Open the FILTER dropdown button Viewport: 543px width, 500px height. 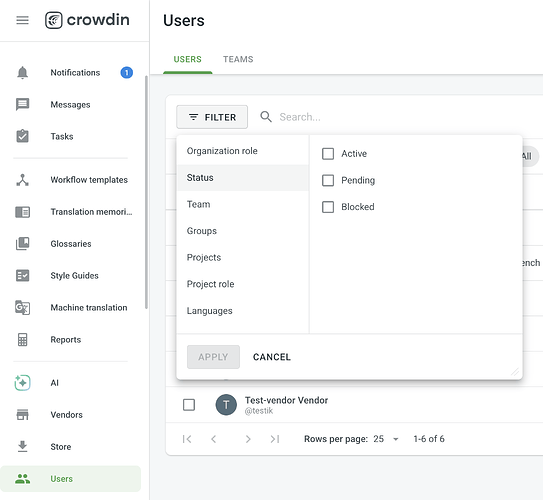[212, 117]
